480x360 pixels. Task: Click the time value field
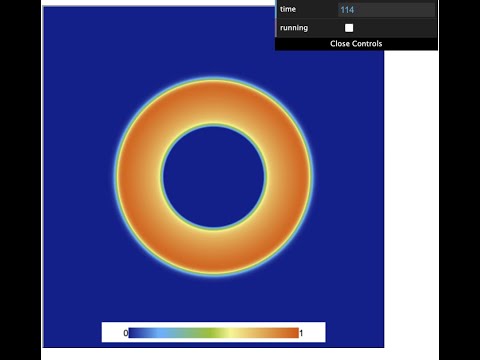click(386, 10)
